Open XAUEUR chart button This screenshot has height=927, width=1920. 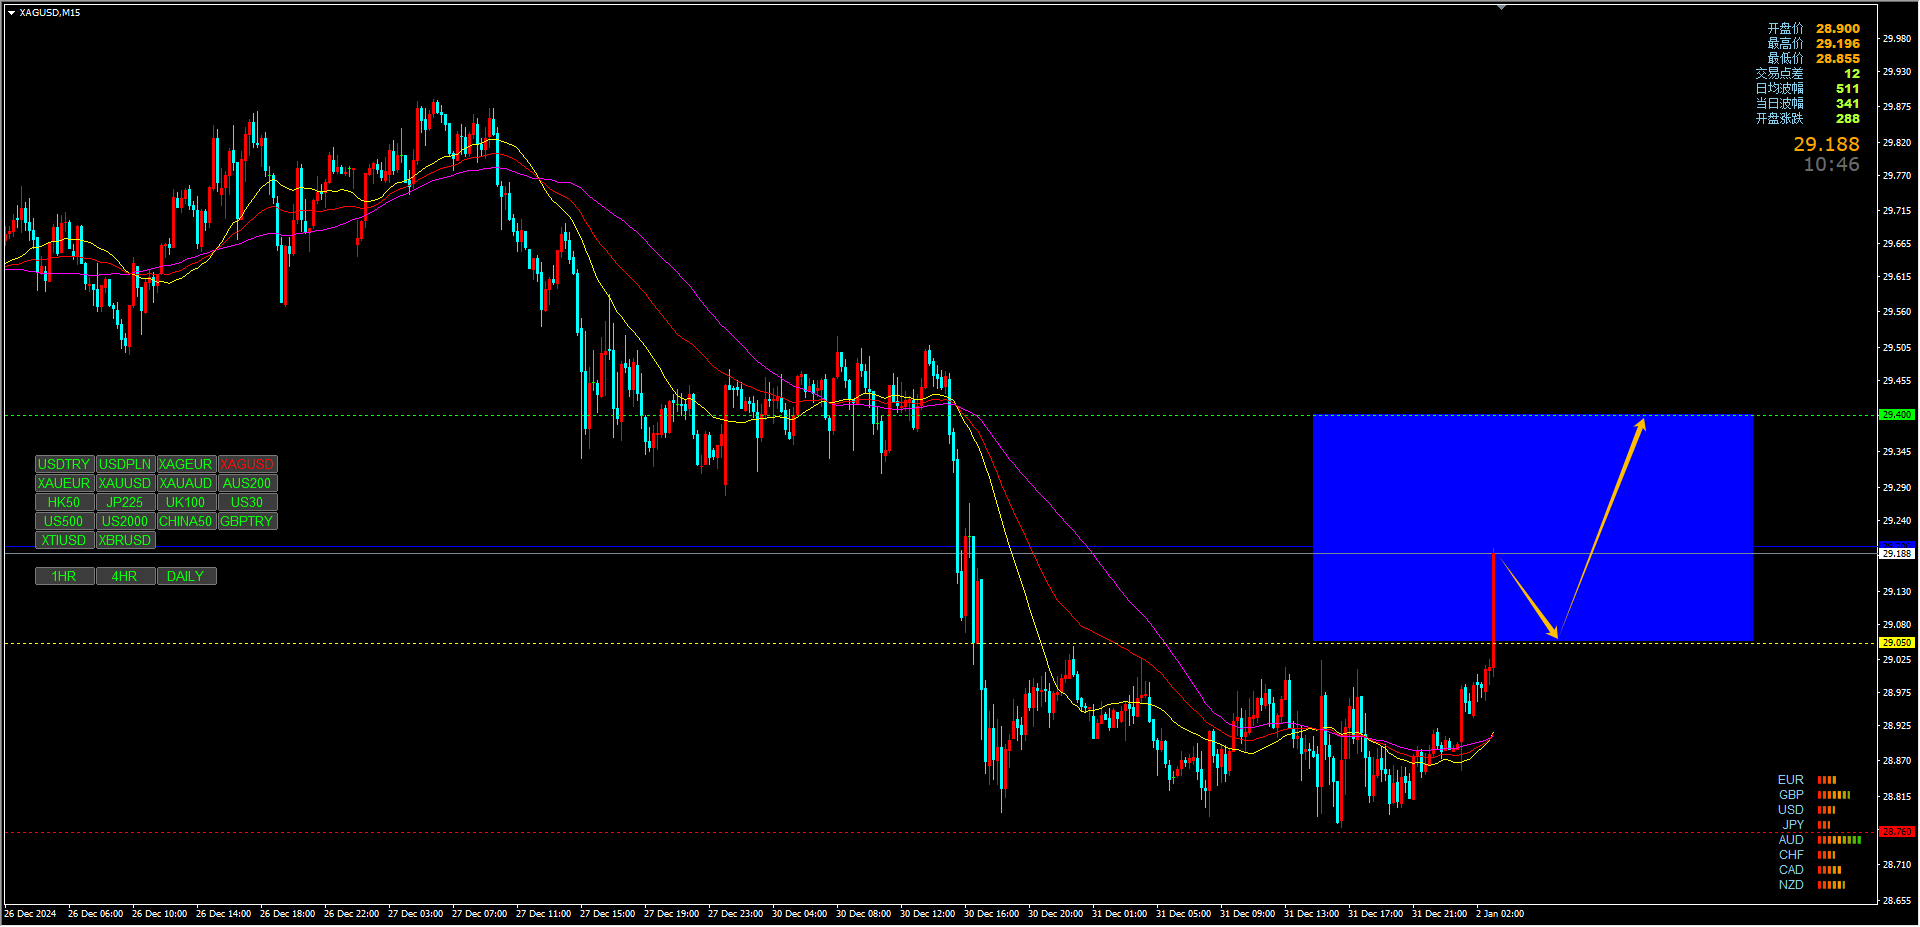click(64, 483)
